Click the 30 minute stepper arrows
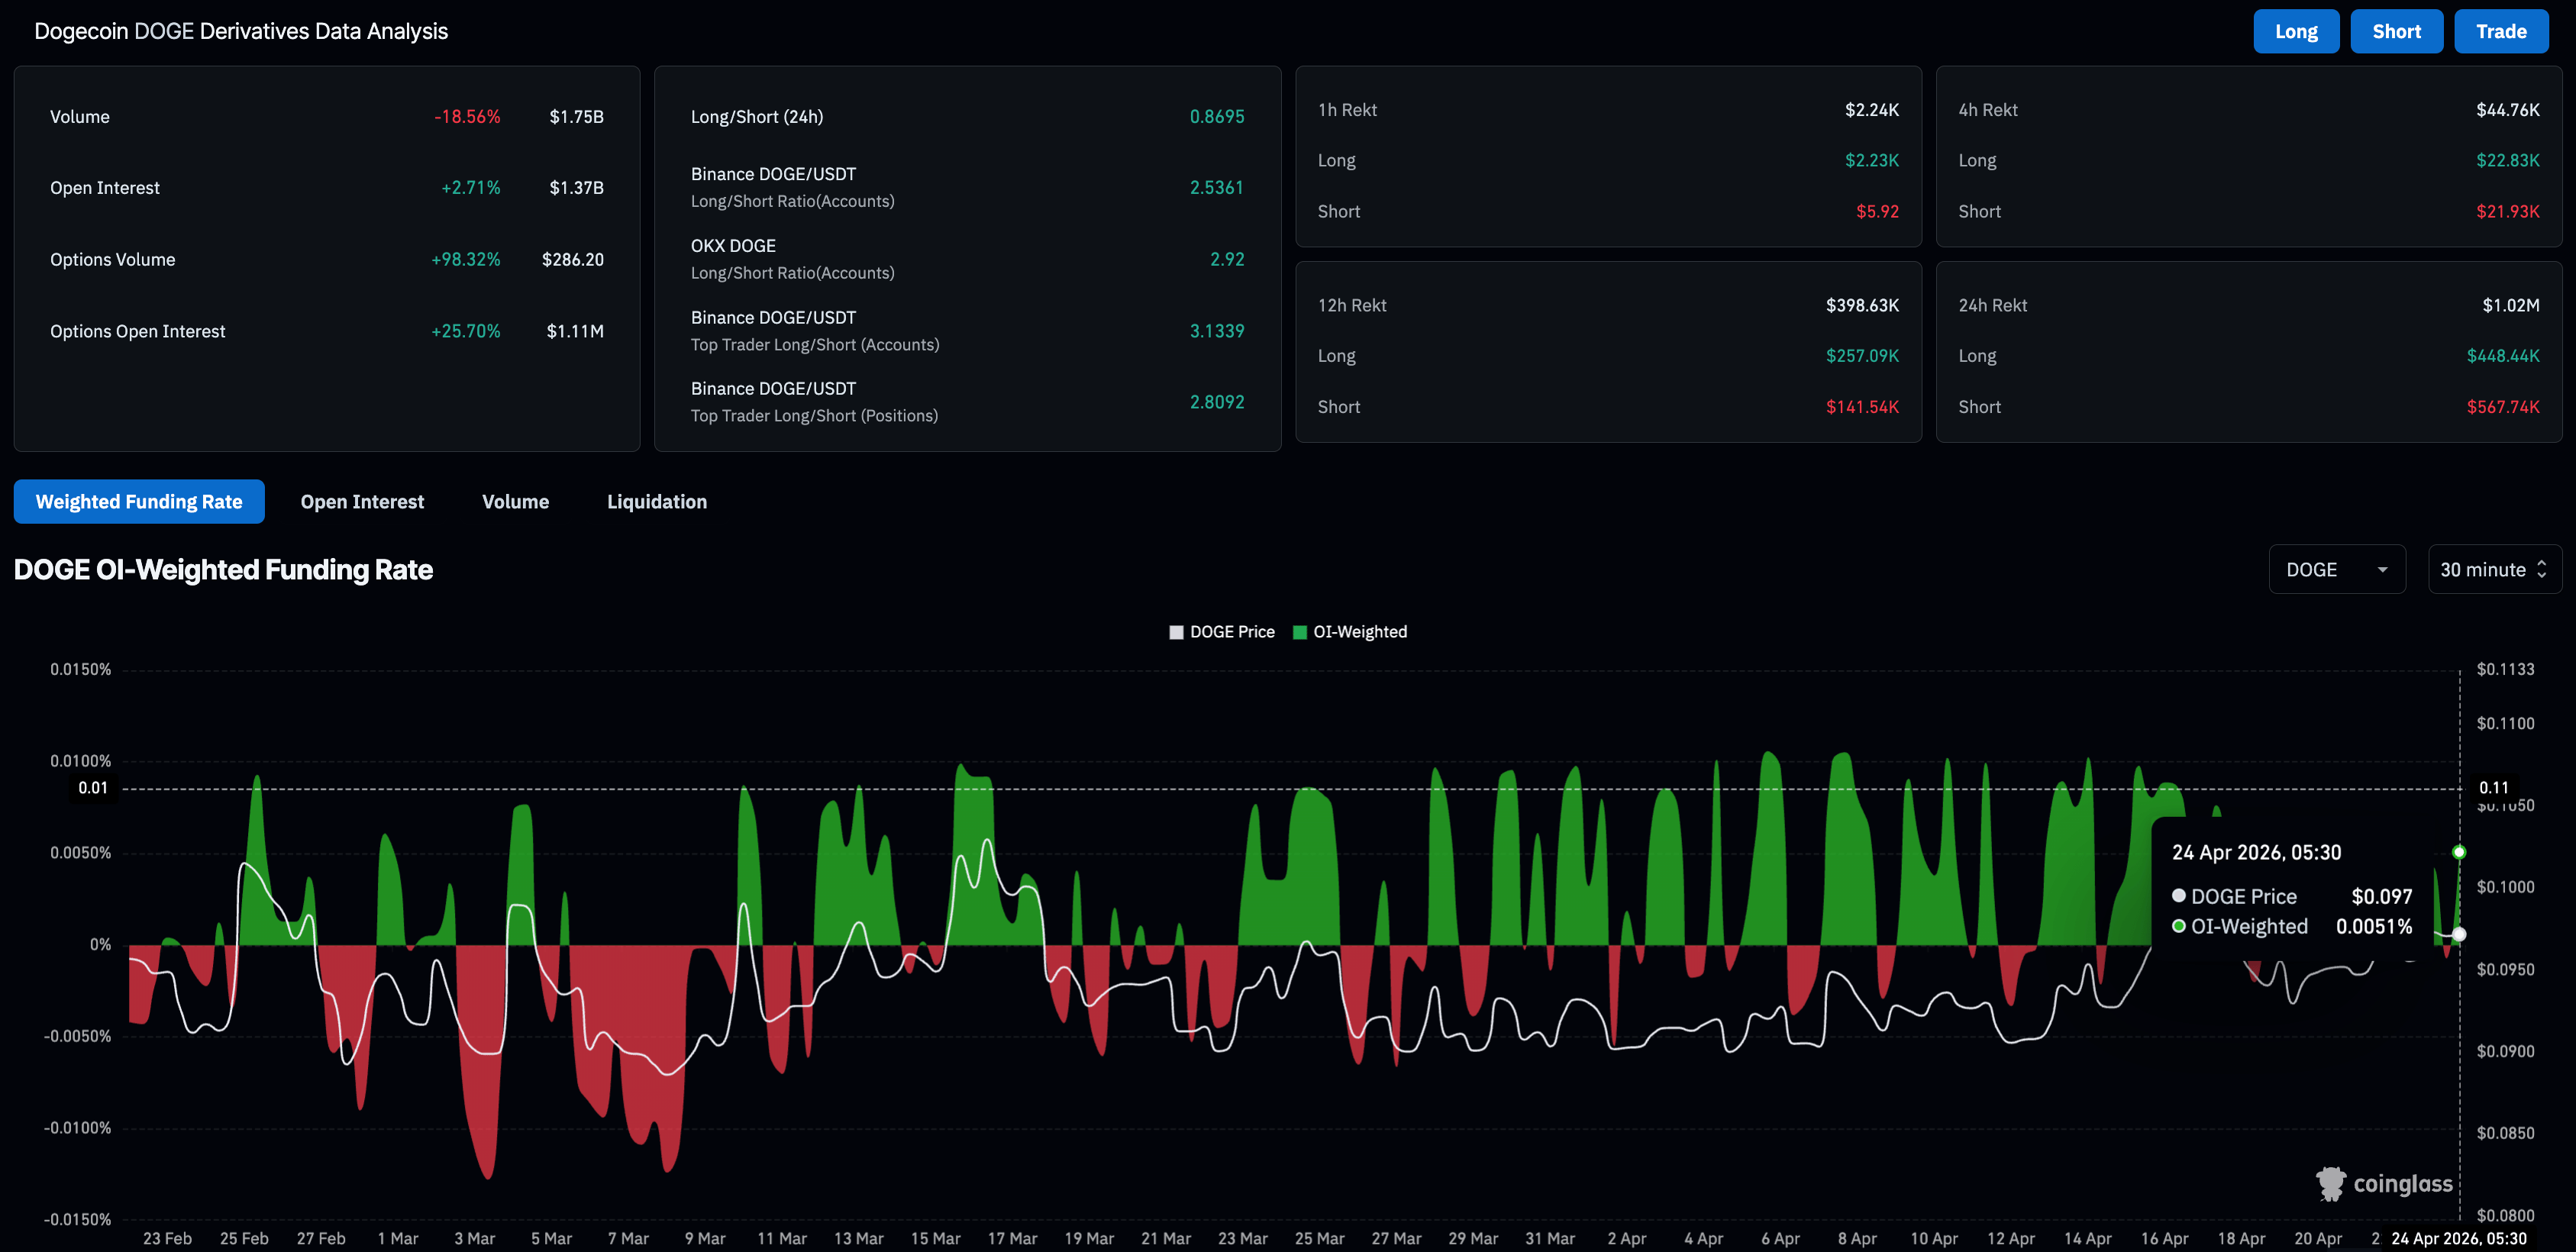The width and height of the screenshot is (2576, 1252). point(2542,570)
